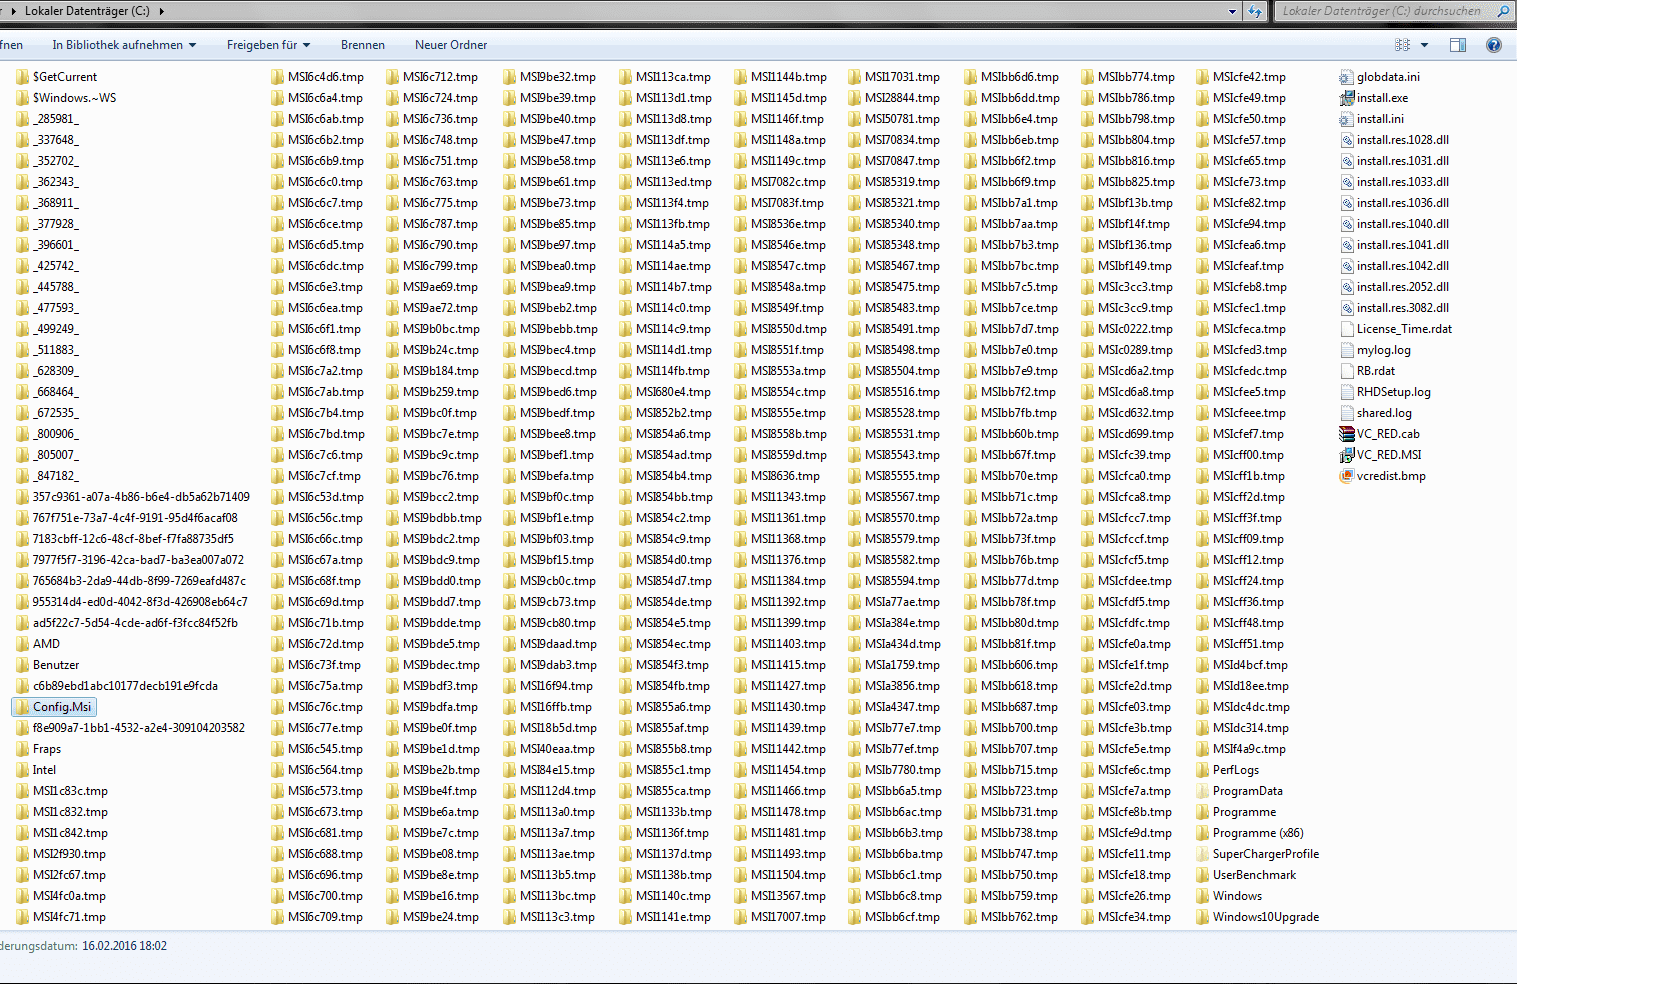Open address bar history dropdown
This screenshot has height=984, width=1680.
(1232, 12)
